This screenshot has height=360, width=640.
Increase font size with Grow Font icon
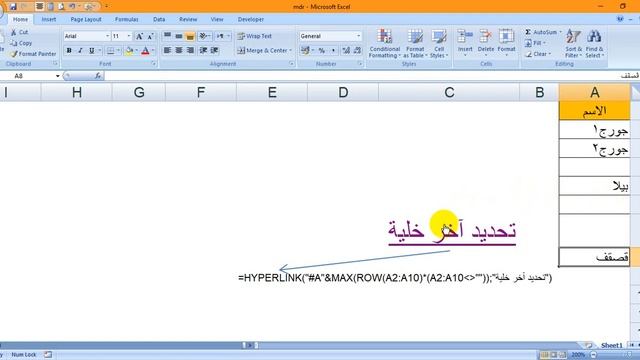coord(139,36)
